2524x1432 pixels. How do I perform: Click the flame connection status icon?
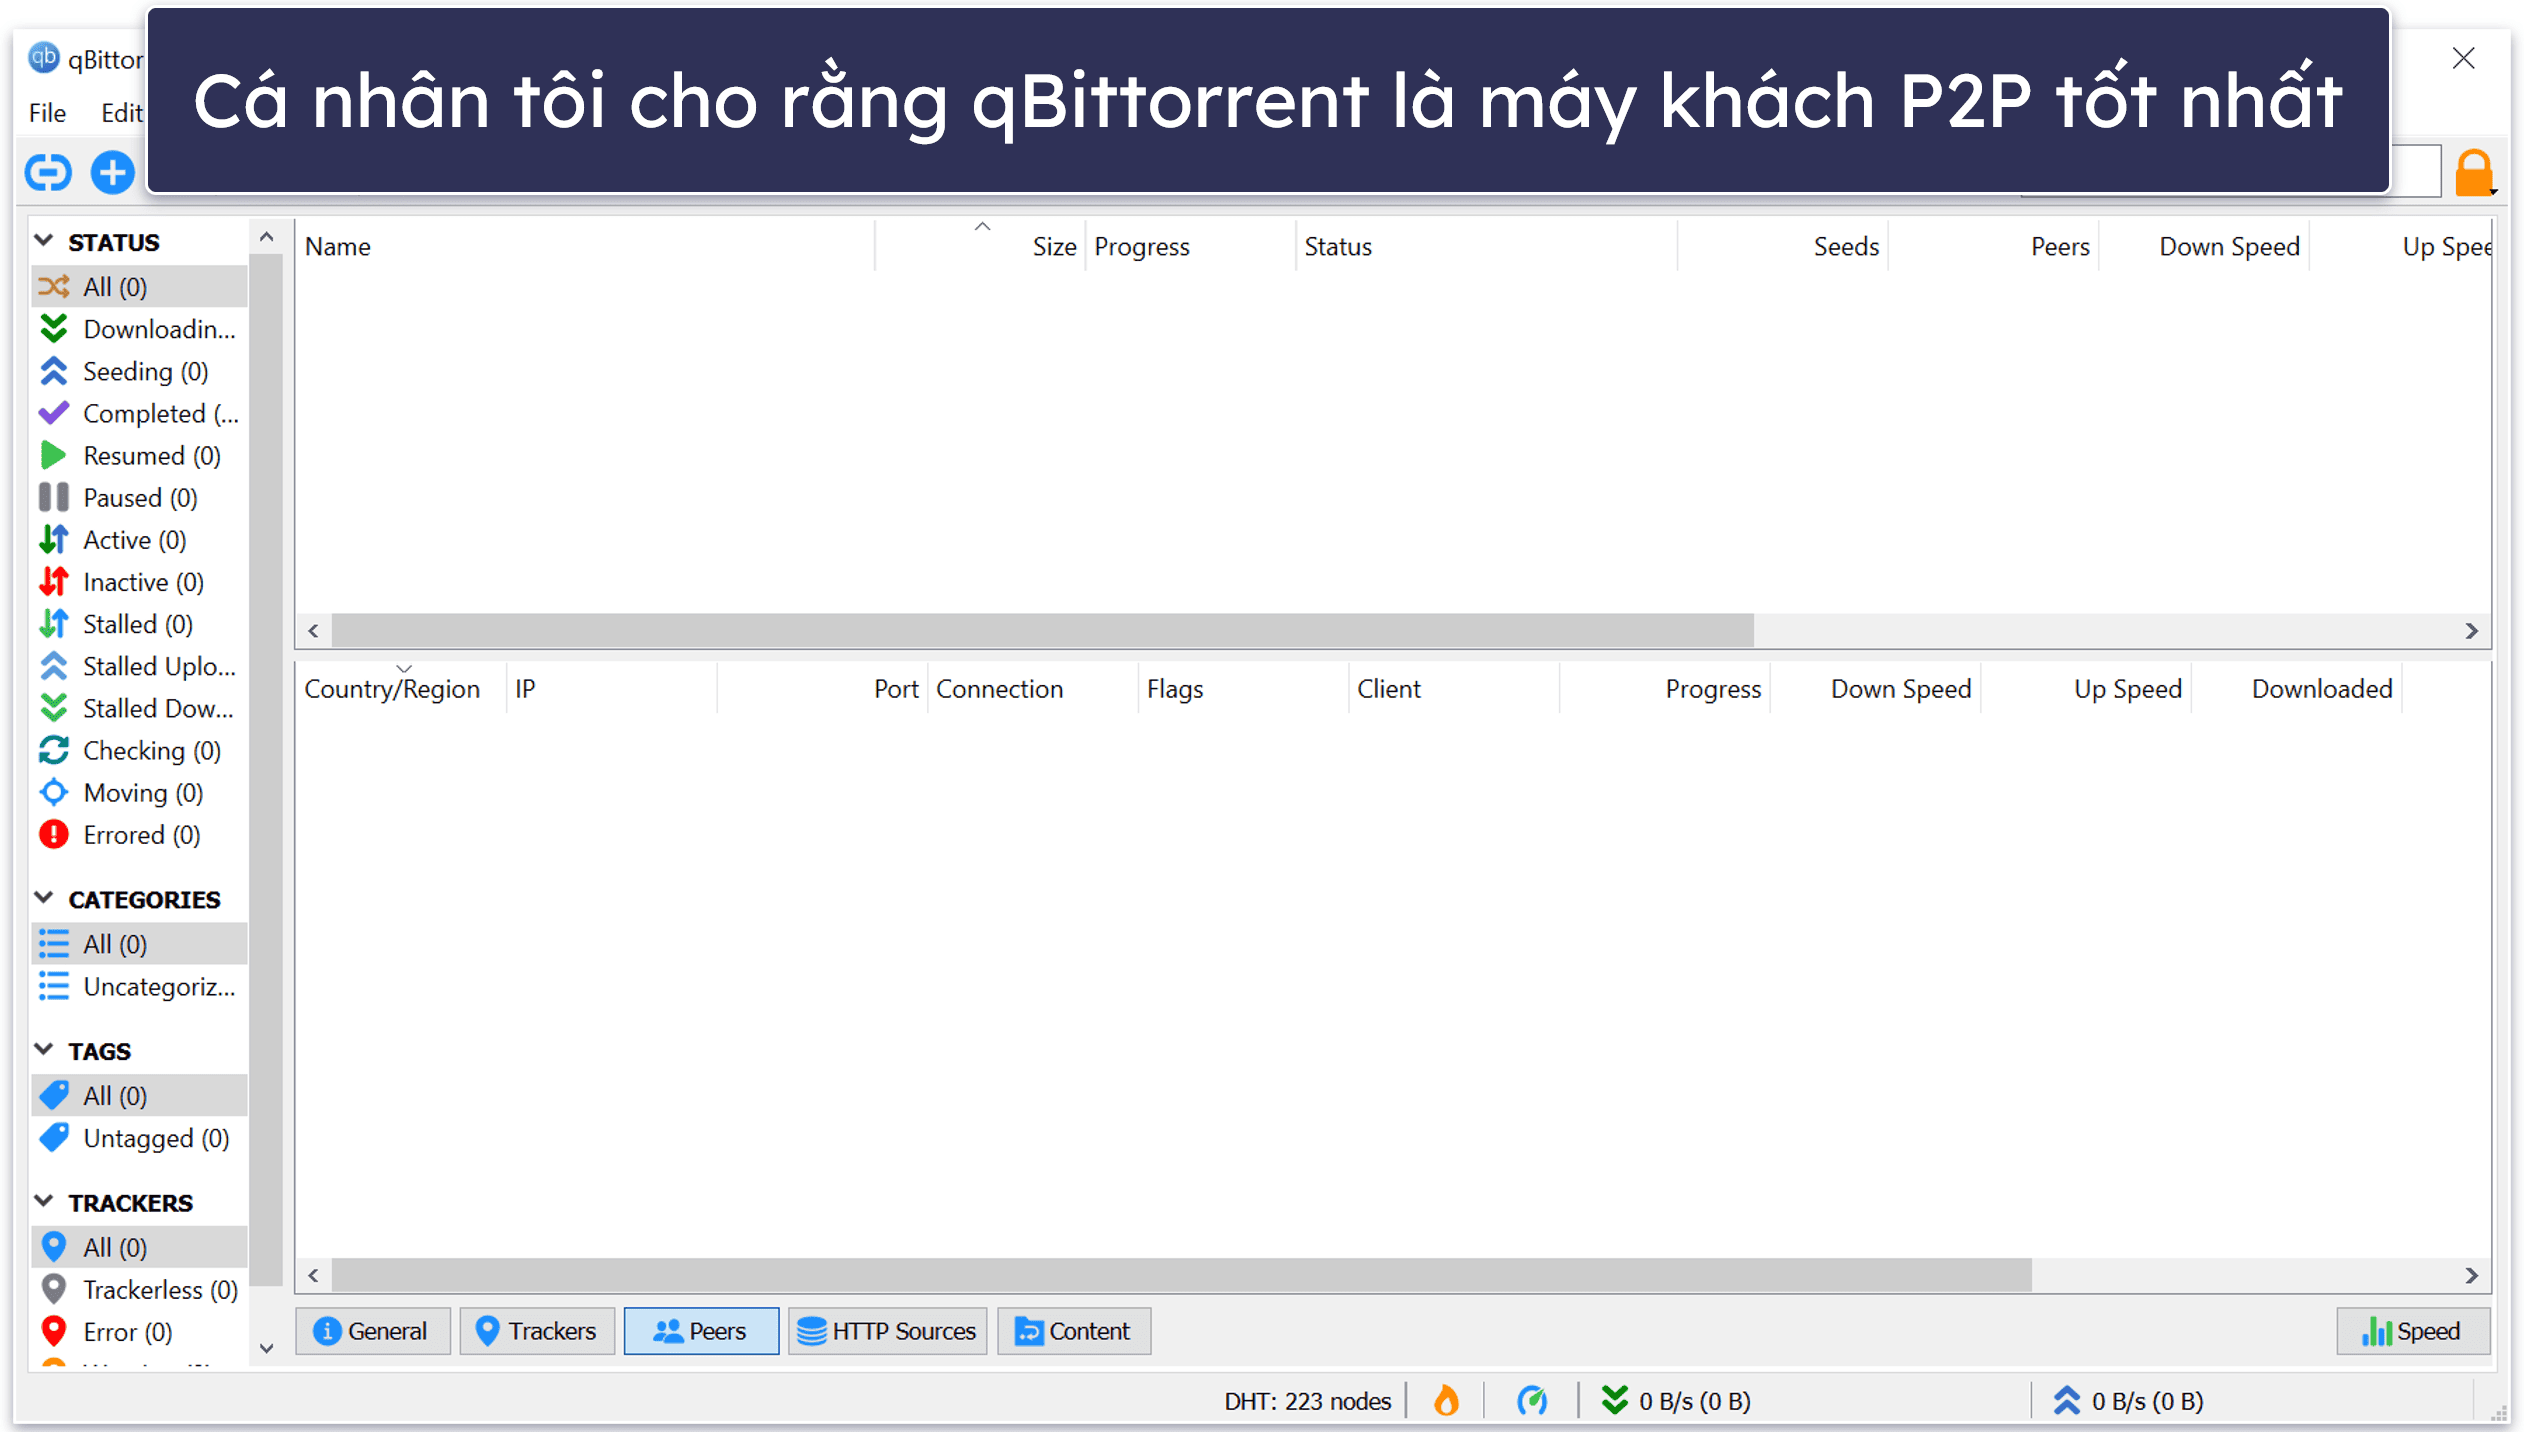[x=1445, y=1399]
